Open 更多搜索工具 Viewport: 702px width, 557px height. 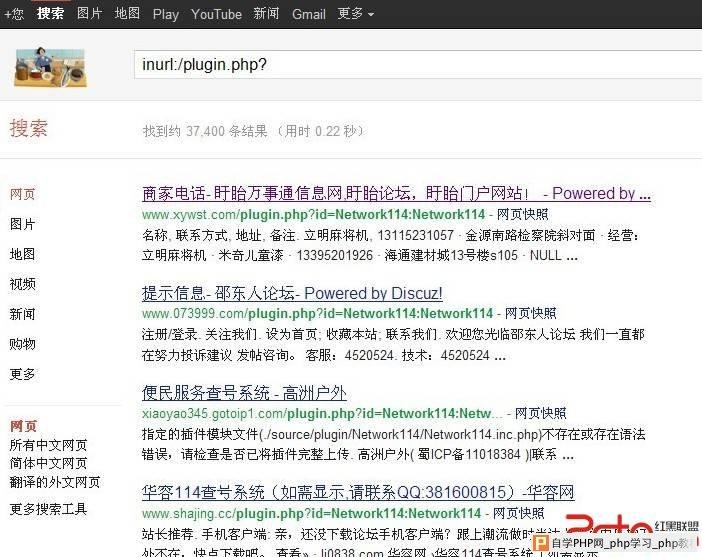coord(48,509)
